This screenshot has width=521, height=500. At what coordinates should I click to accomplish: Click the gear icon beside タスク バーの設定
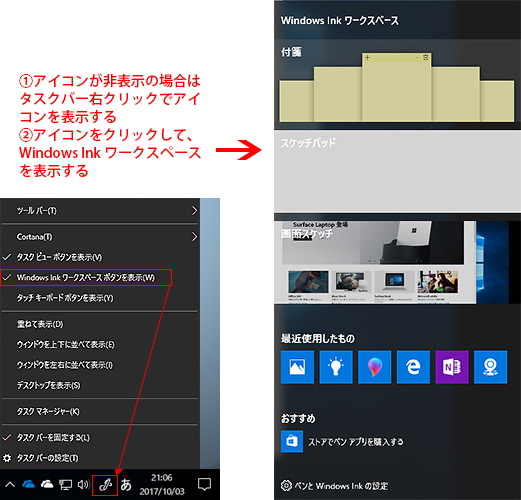[x=7, y=458]
